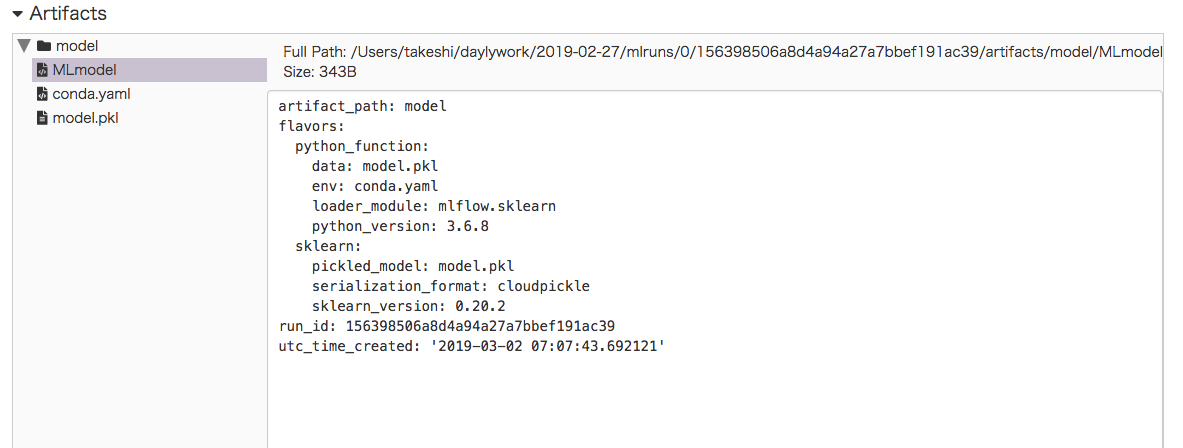Click the artifact_path line in the preview
The image size is (1183, 448).
[362, 106]
